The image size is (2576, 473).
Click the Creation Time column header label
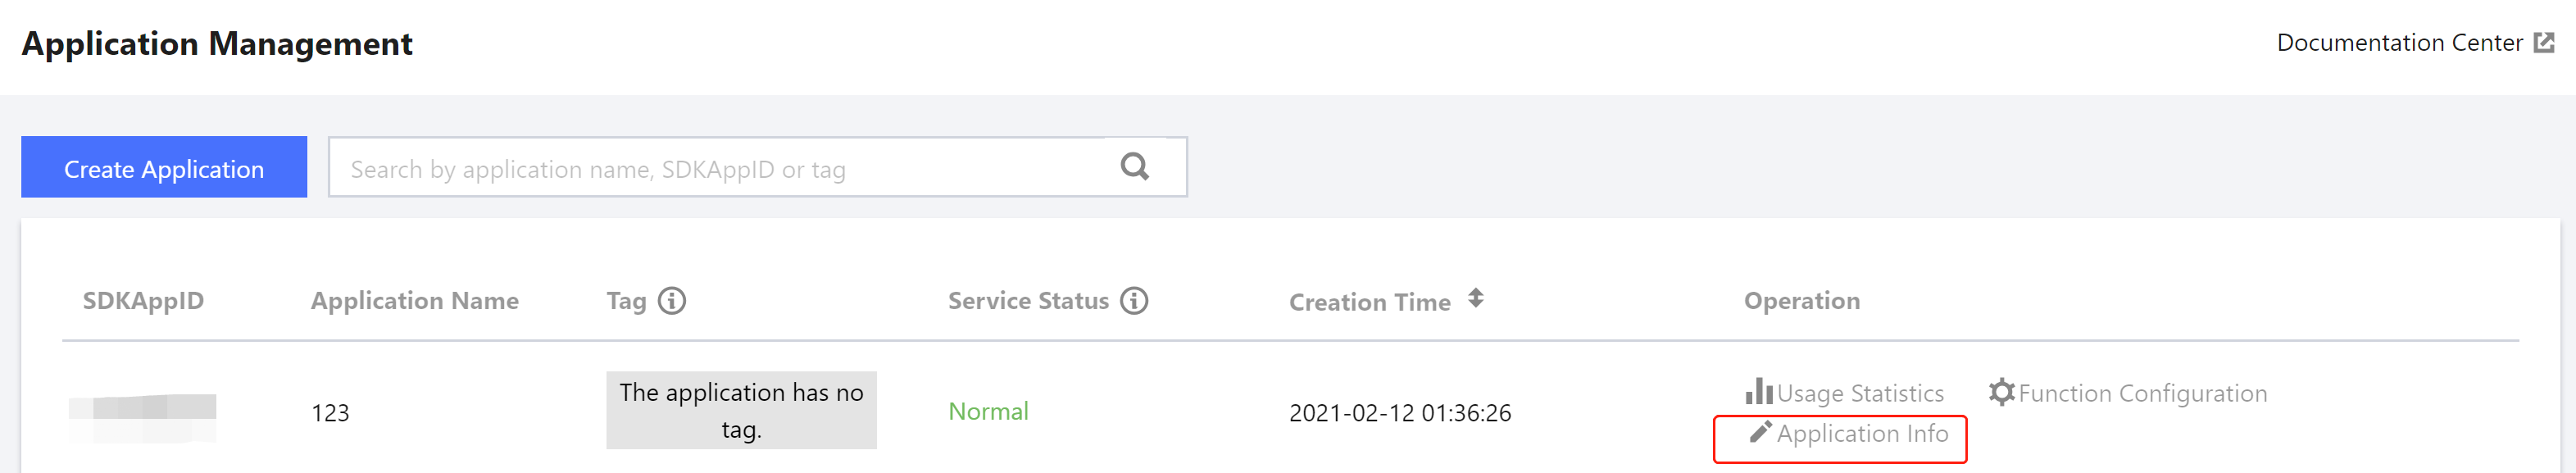(x=1369, y=302)
